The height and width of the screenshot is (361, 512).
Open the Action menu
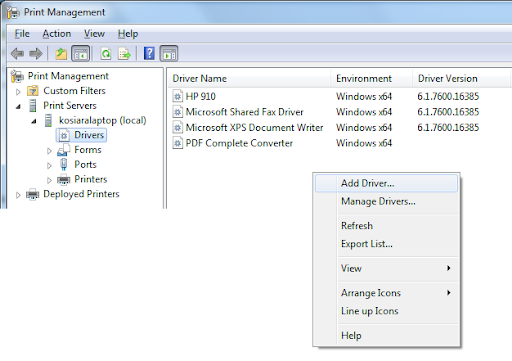coord(57,34)
